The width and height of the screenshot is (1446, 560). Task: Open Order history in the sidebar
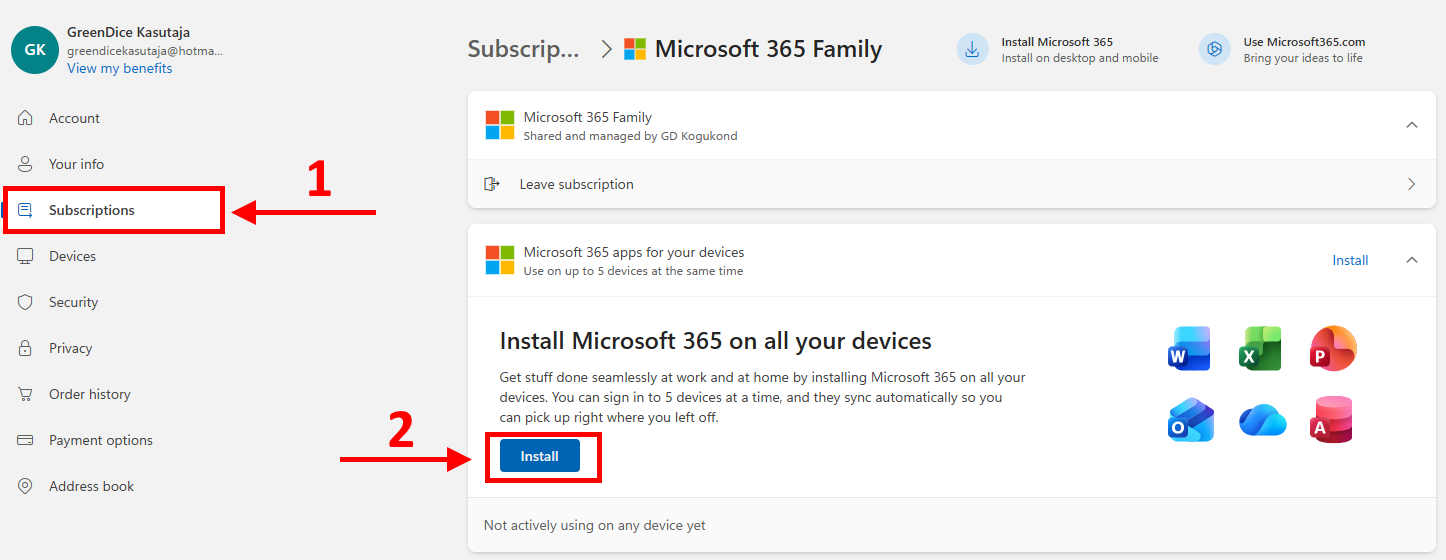[x=89, y=394]
